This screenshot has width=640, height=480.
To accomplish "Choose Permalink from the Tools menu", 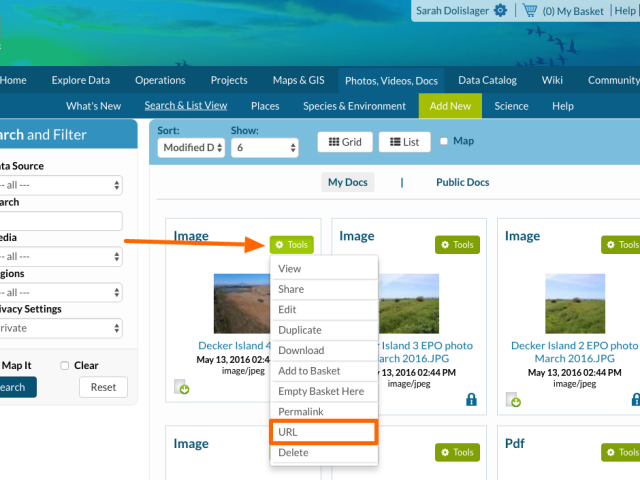I will [x=324, y=411].
